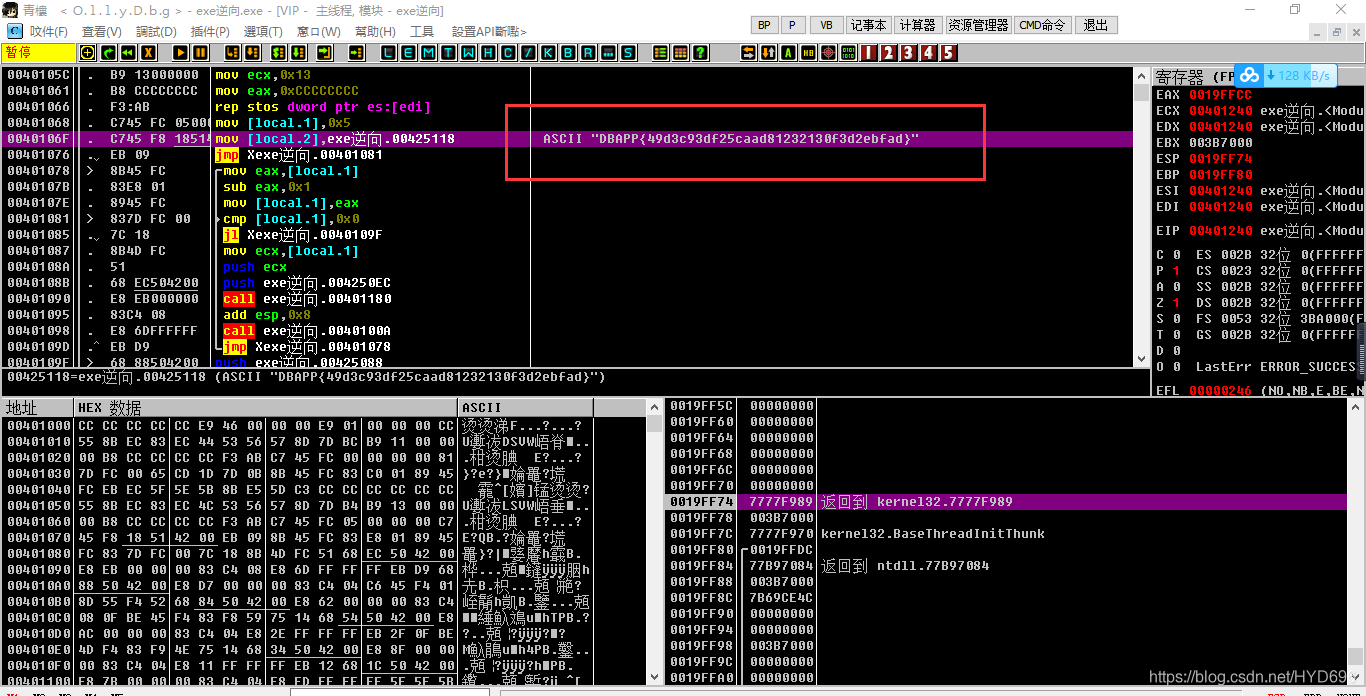Viewport: 1366px width, 696px height.
Task: Click the blue cloud network speed widget
Action: coord(1285,75)
